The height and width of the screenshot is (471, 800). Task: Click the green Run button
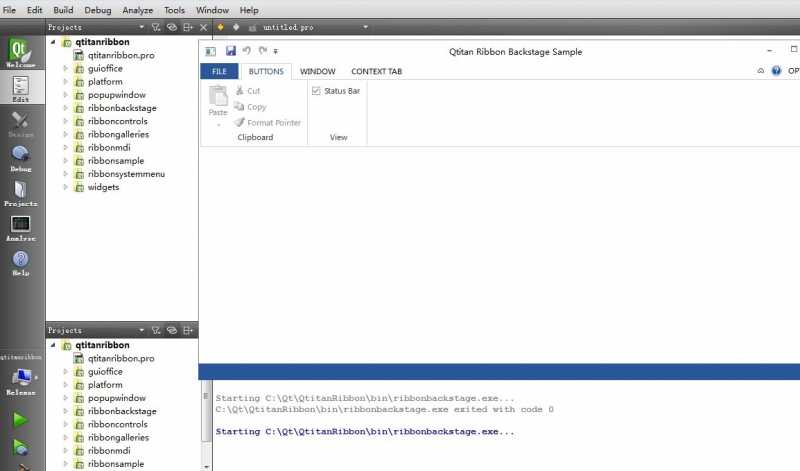[x=20, y=419]
